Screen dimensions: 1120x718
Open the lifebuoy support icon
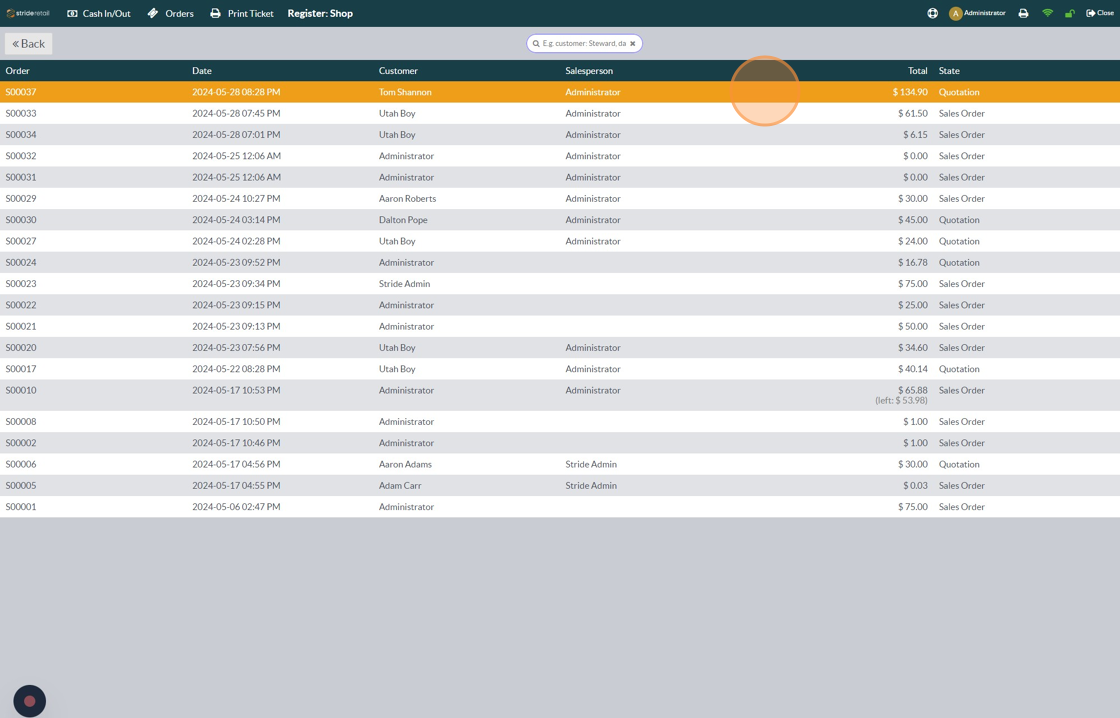click(x=932, y=13)
